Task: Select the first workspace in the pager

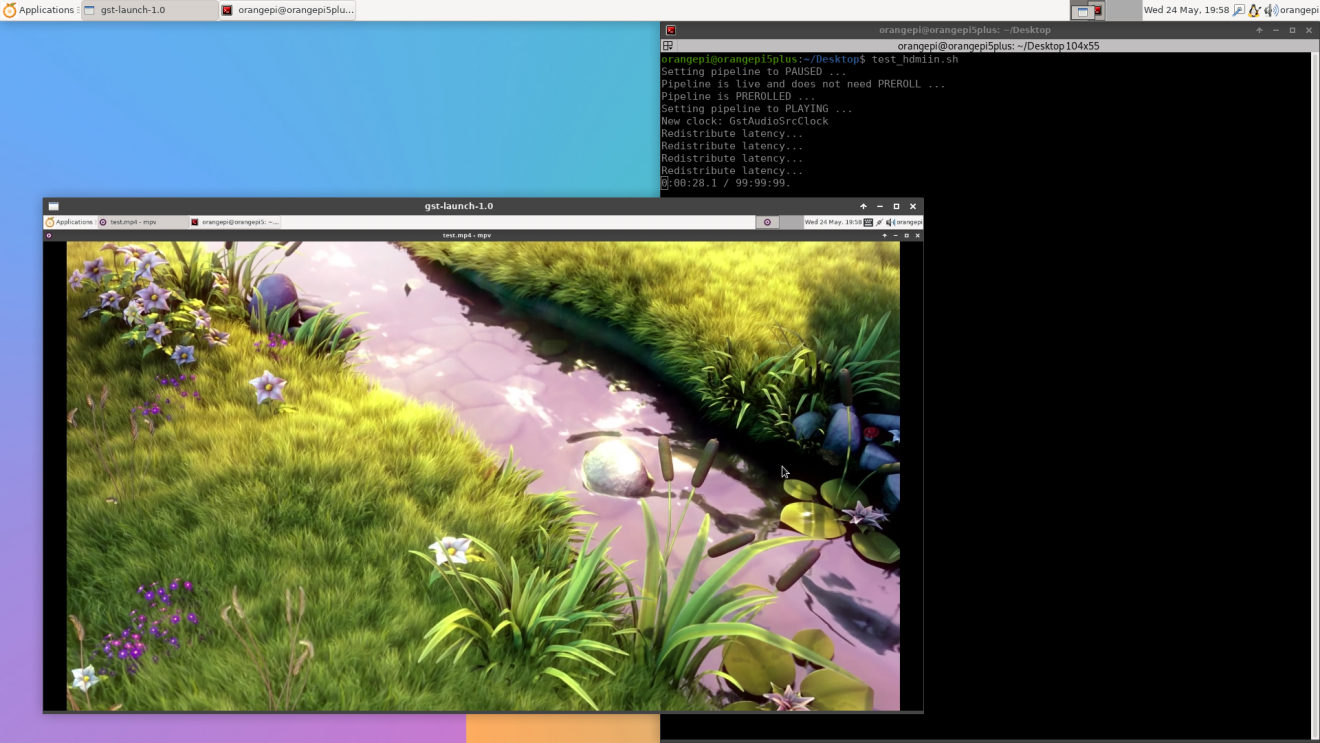Action: point(1087,10)
